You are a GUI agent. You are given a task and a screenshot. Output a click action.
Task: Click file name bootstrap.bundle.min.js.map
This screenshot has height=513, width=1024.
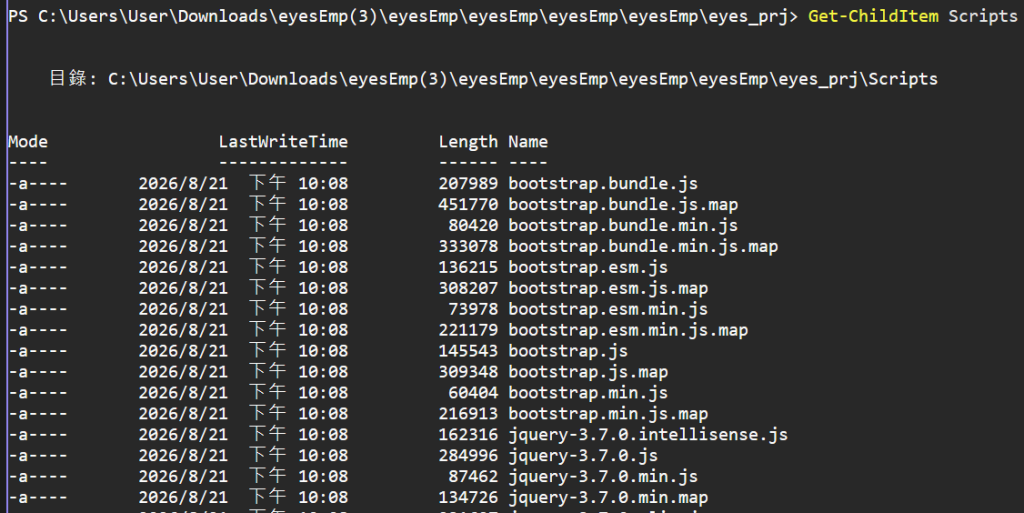(x=643, y=246)
